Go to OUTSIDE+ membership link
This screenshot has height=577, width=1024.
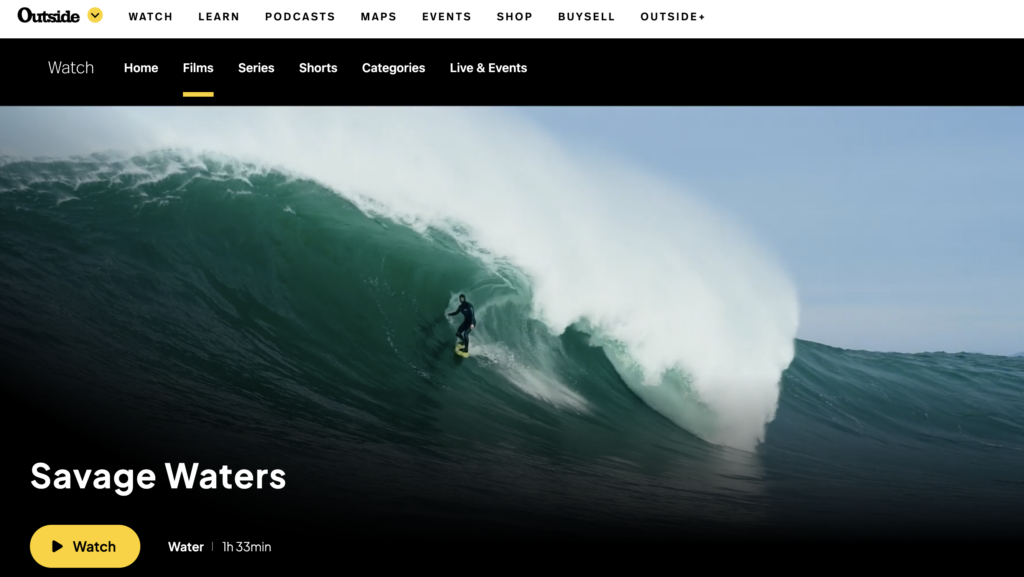(x=673, y=17)
